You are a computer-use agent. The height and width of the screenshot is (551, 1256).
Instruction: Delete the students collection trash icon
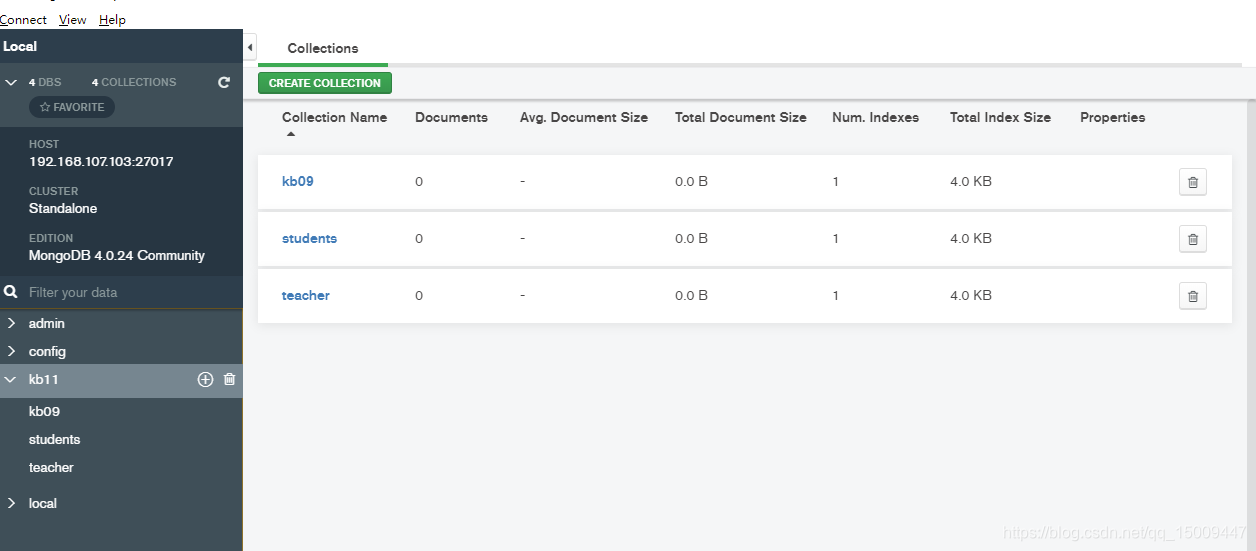(1192, 239)
